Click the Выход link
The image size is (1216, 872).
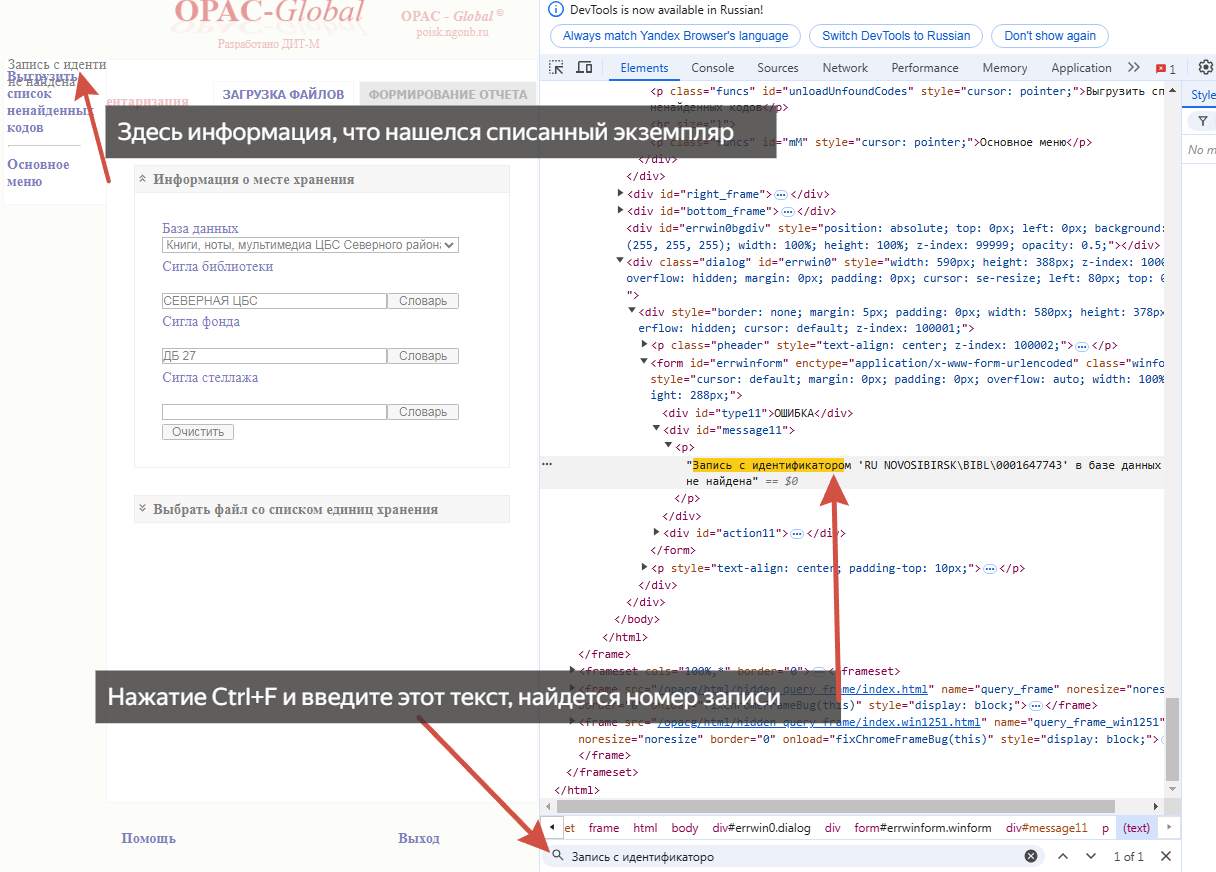tap(418, 838)
